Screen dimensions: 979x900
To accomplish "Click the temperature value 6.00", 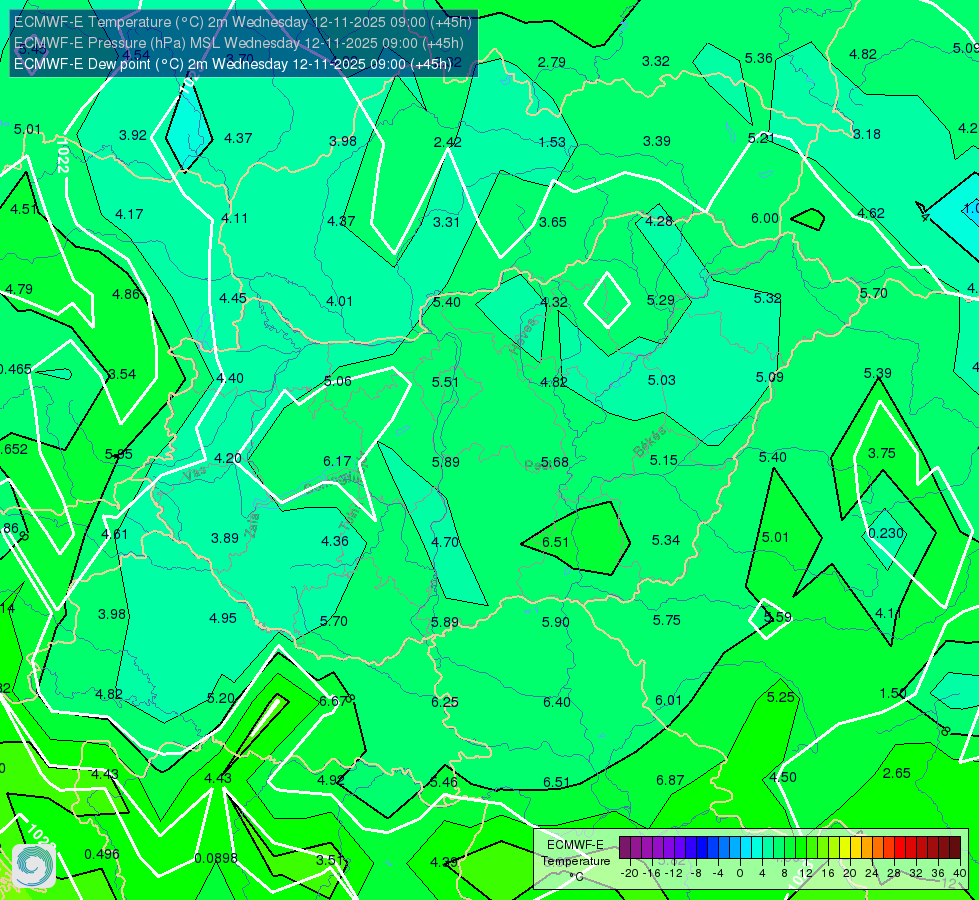I will (765, 219).
